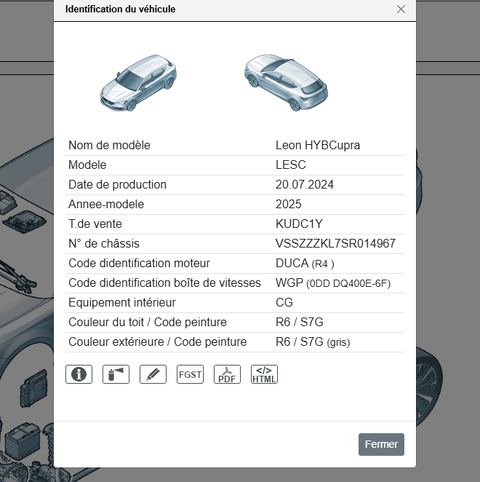Click the Couleur extérieure value with gris
Image resolution: width=480 pixels, height=482 pixels.
[x=313, y=342]
